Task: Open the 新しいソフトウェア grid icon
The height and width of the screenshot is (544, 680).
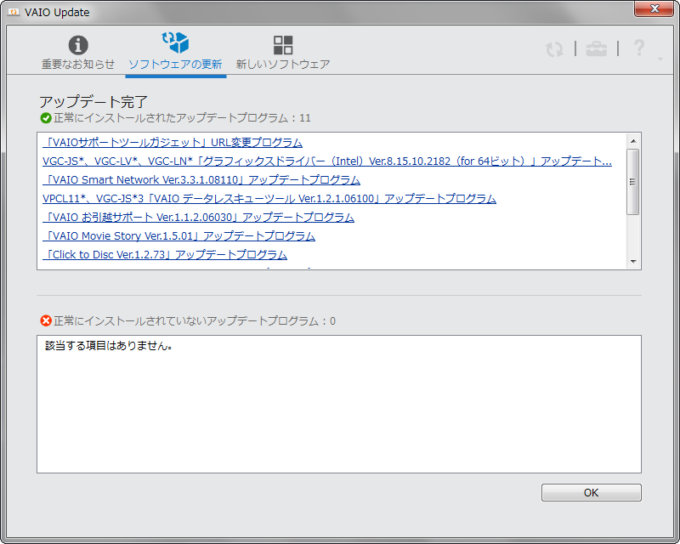Action: (x=283, y=45)
